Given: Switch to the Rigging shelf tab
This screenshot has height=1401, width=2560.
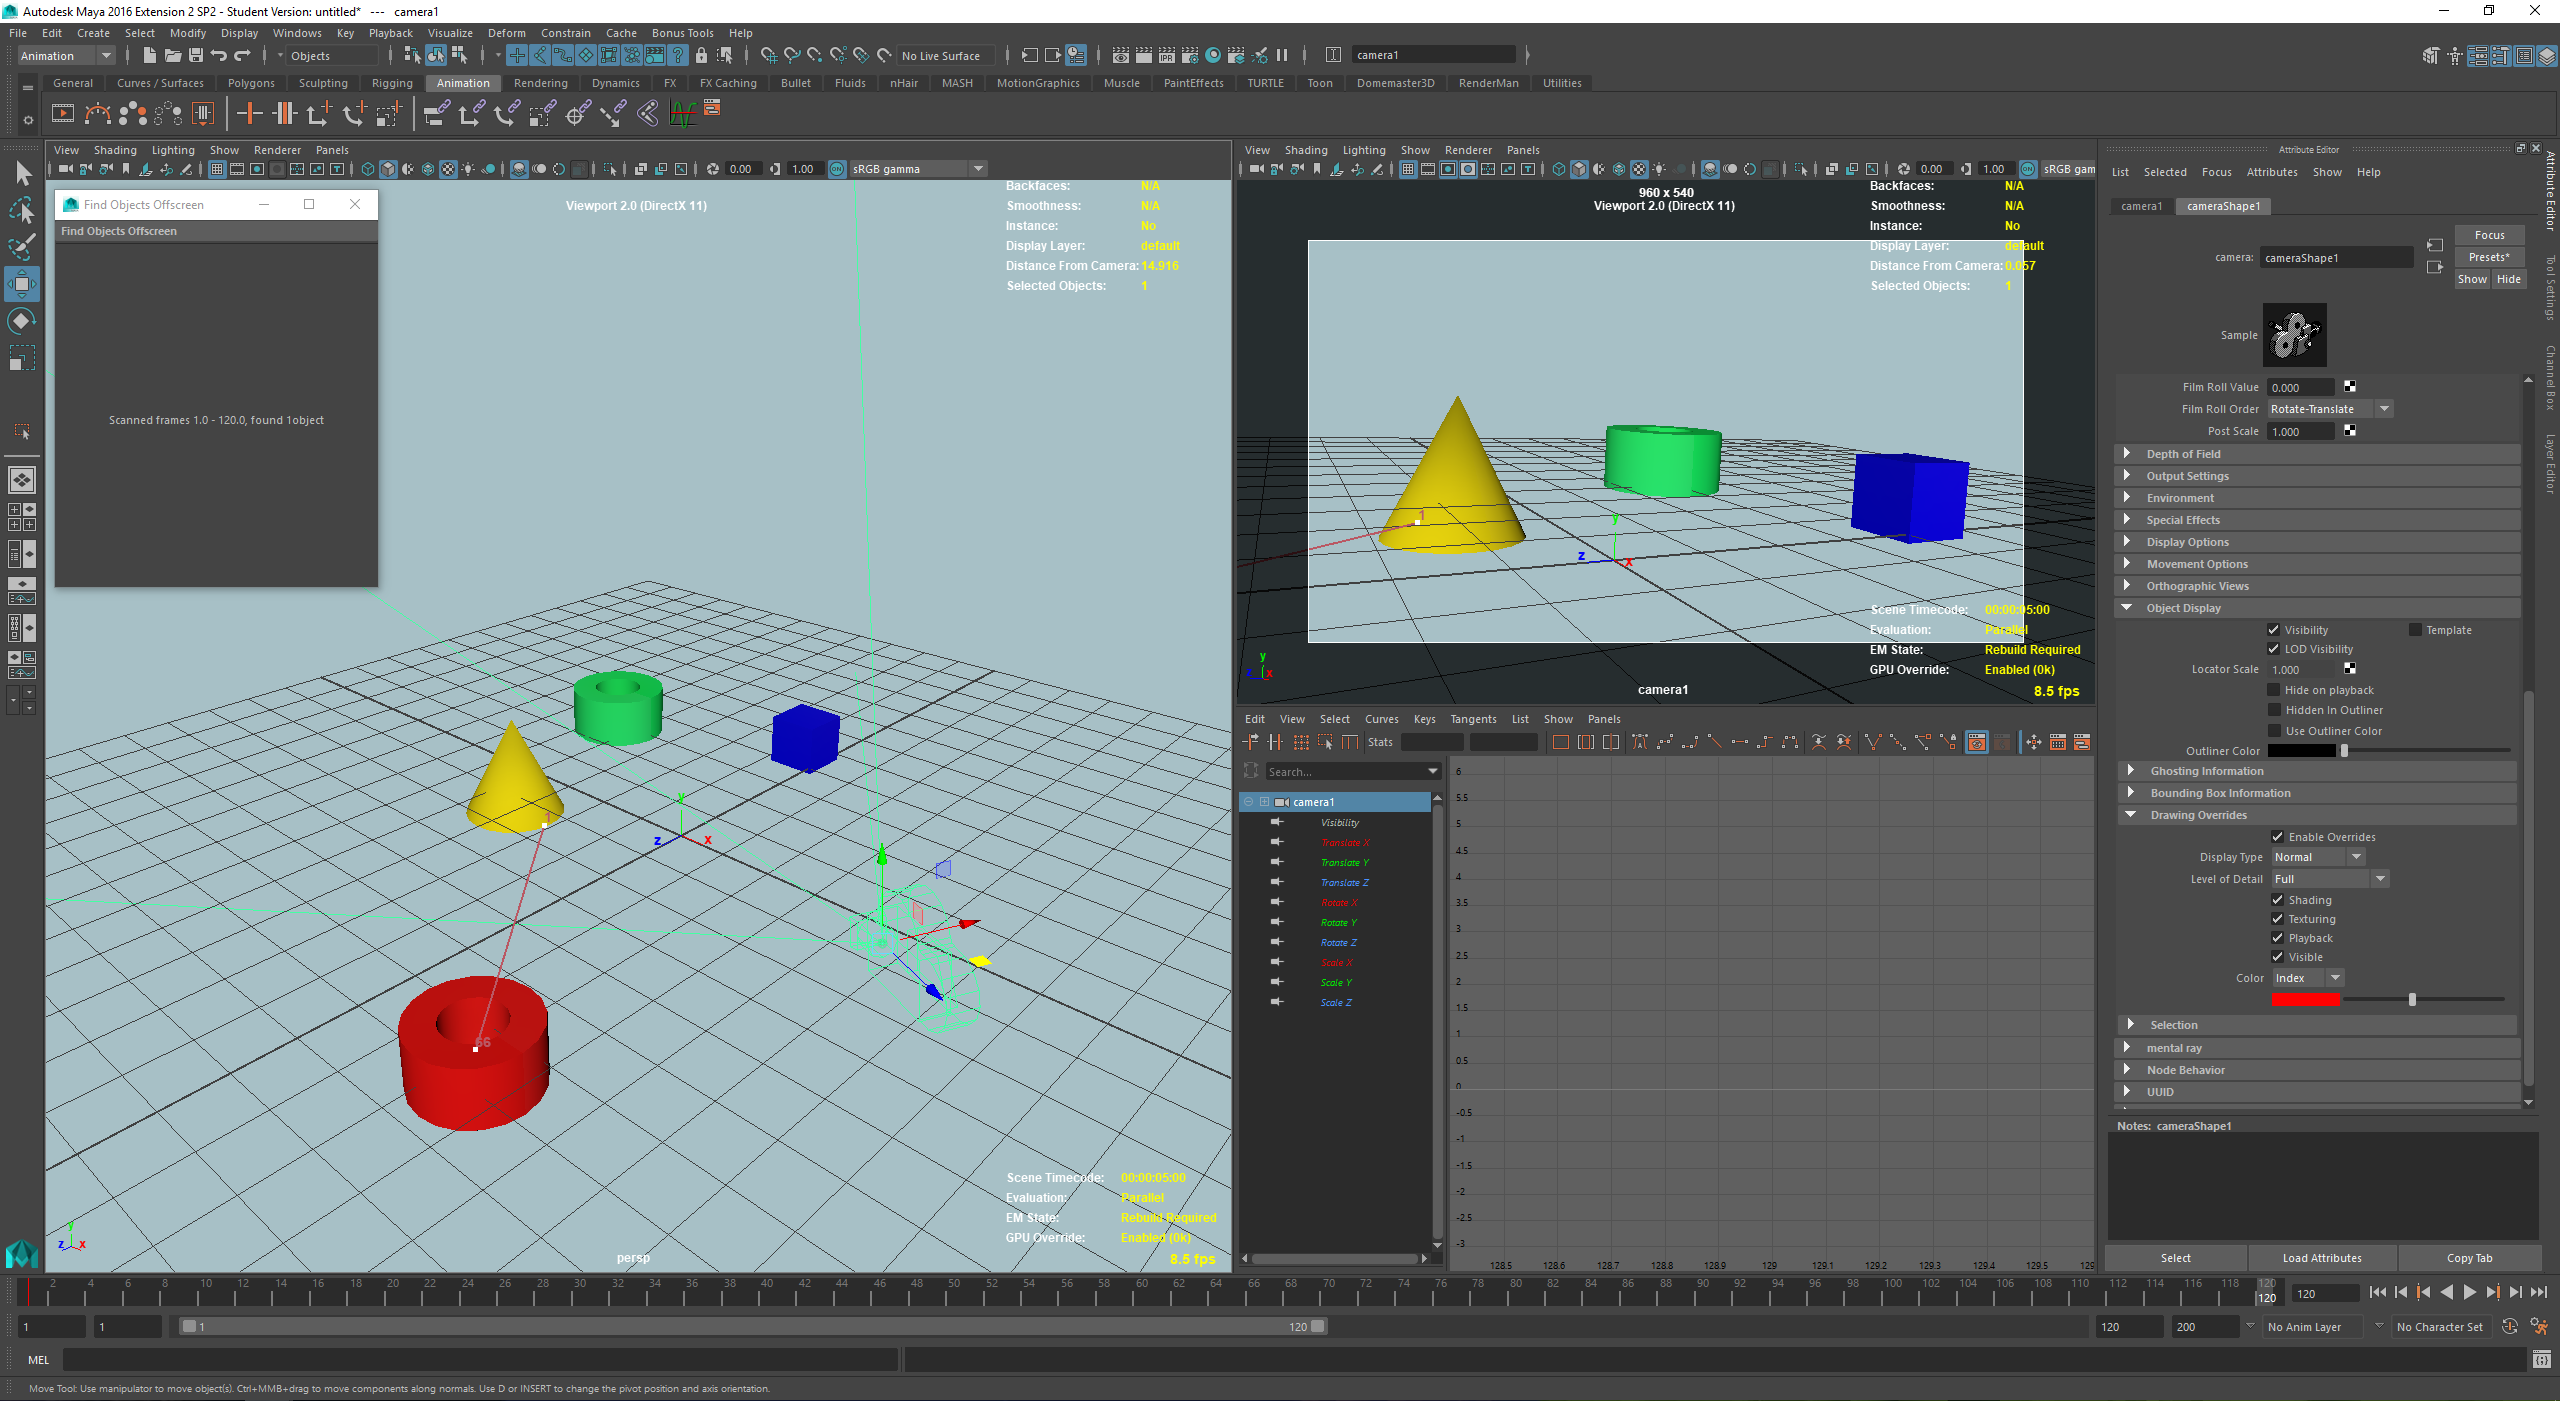Looking at the screenshot, I should [x=392, y=83].
